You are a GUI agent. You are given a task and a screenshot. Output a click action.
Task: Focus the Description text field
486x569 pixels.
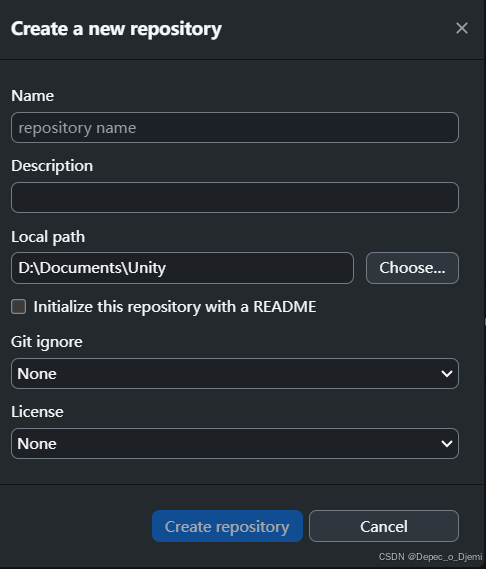235,197
